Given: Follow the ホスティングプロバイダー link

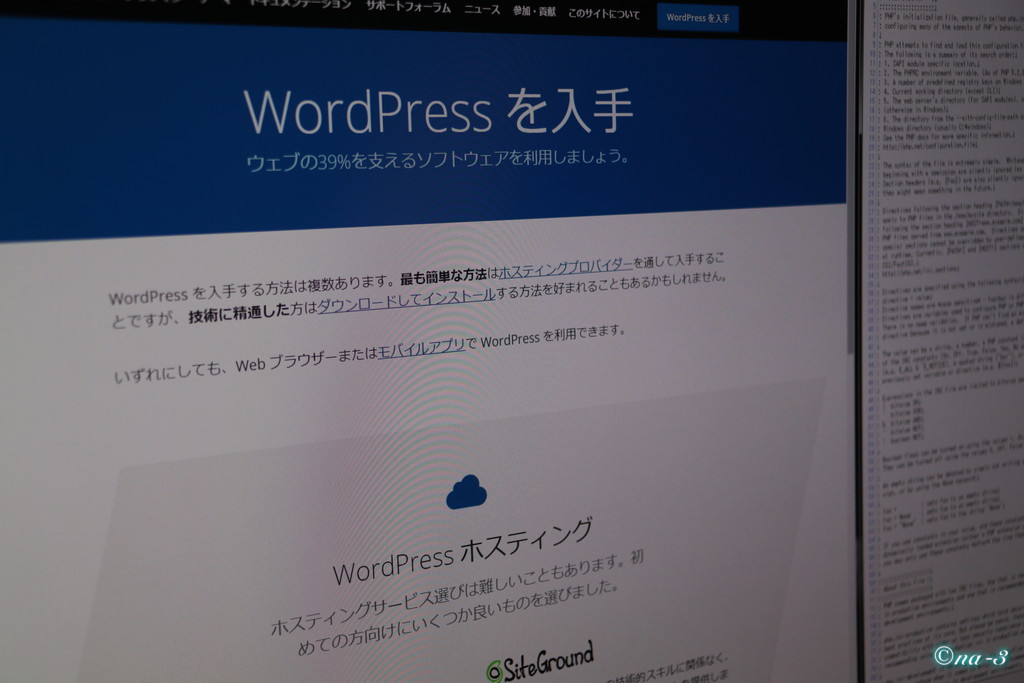Looking at the screenshot, I should pos(565,267).
